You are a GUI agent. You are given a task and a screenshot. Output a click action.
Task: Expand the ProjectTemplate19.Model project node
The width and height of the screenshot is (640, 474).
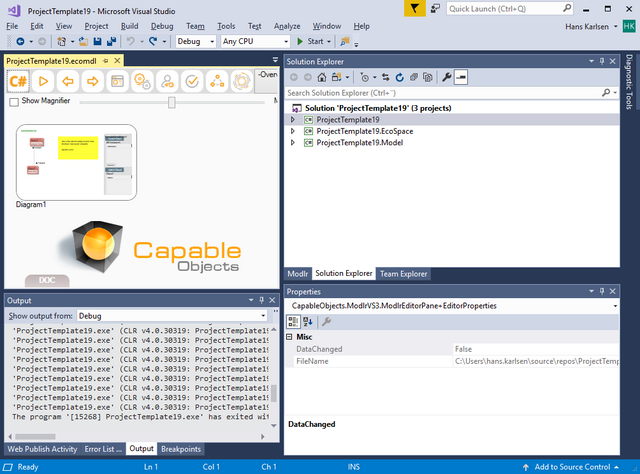pyautogui.click(x=293, y=142)
